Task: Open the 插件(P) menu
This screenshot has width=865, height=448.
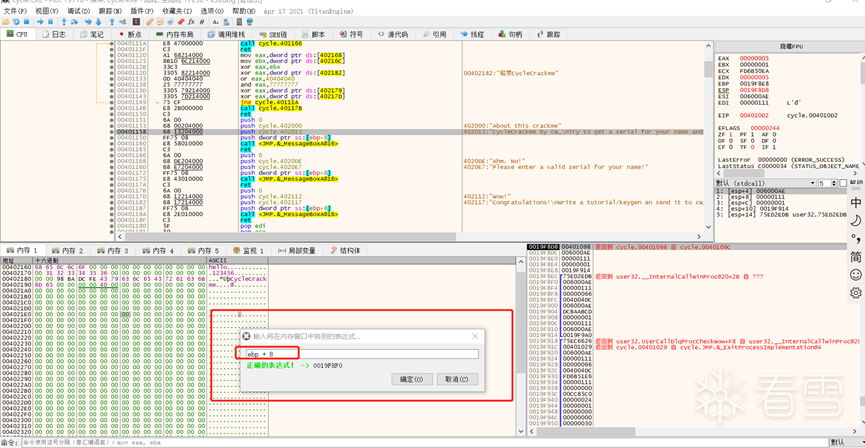Action: [x=141, y=11]
